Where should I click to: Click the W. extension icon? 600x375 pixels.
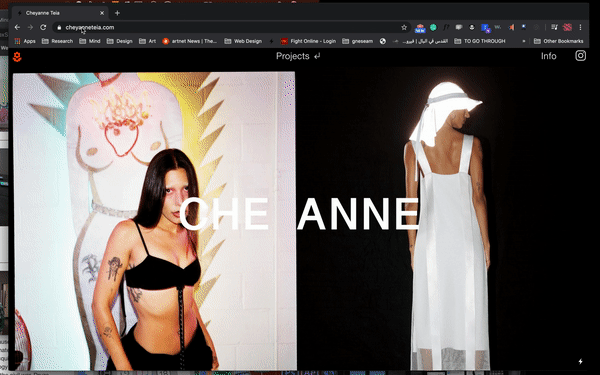pos(498,27)
